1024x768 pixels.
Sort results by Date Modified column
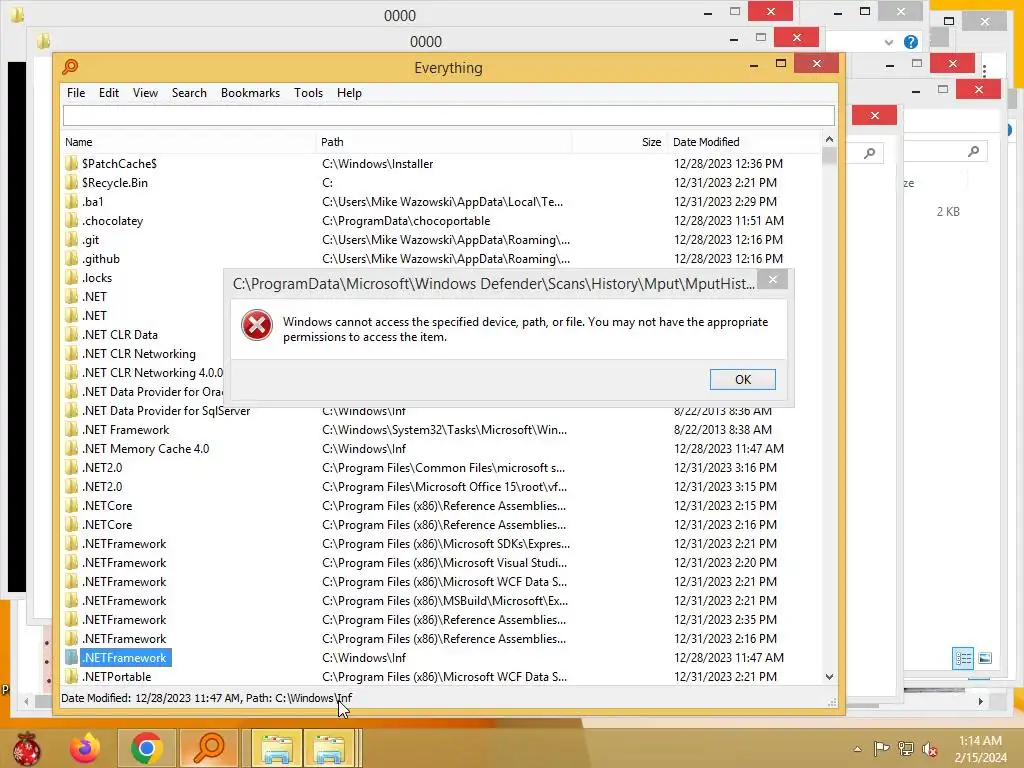click(744, 142)
